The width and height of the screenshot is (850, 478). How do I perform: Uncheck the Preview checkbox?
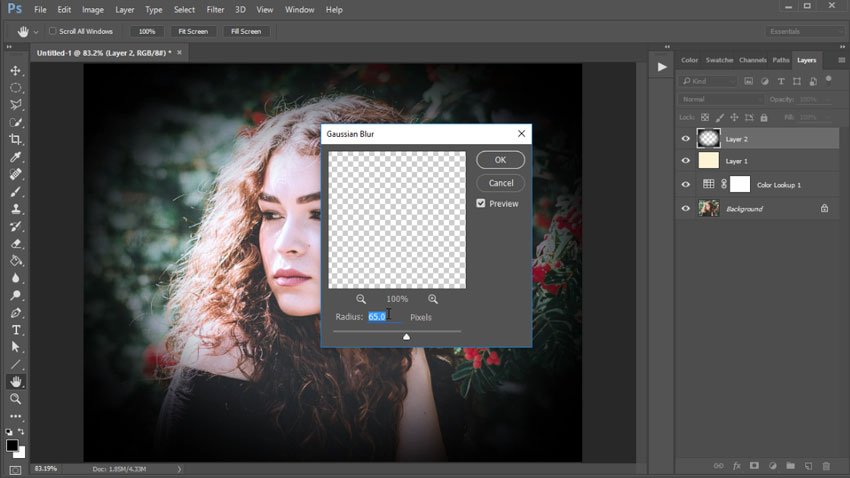pos(481,203)
